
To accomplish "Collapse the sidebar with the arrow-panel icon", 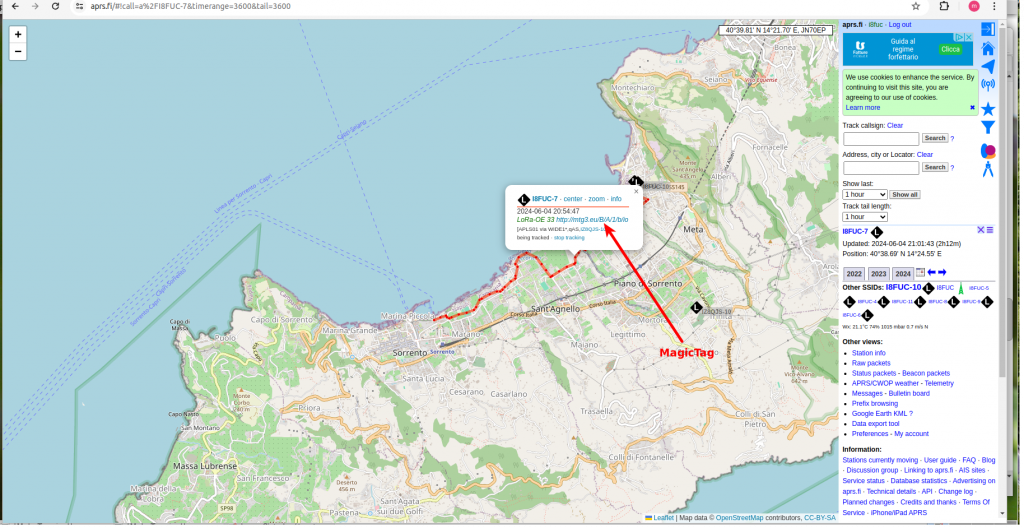I will (x=987, y=29).
